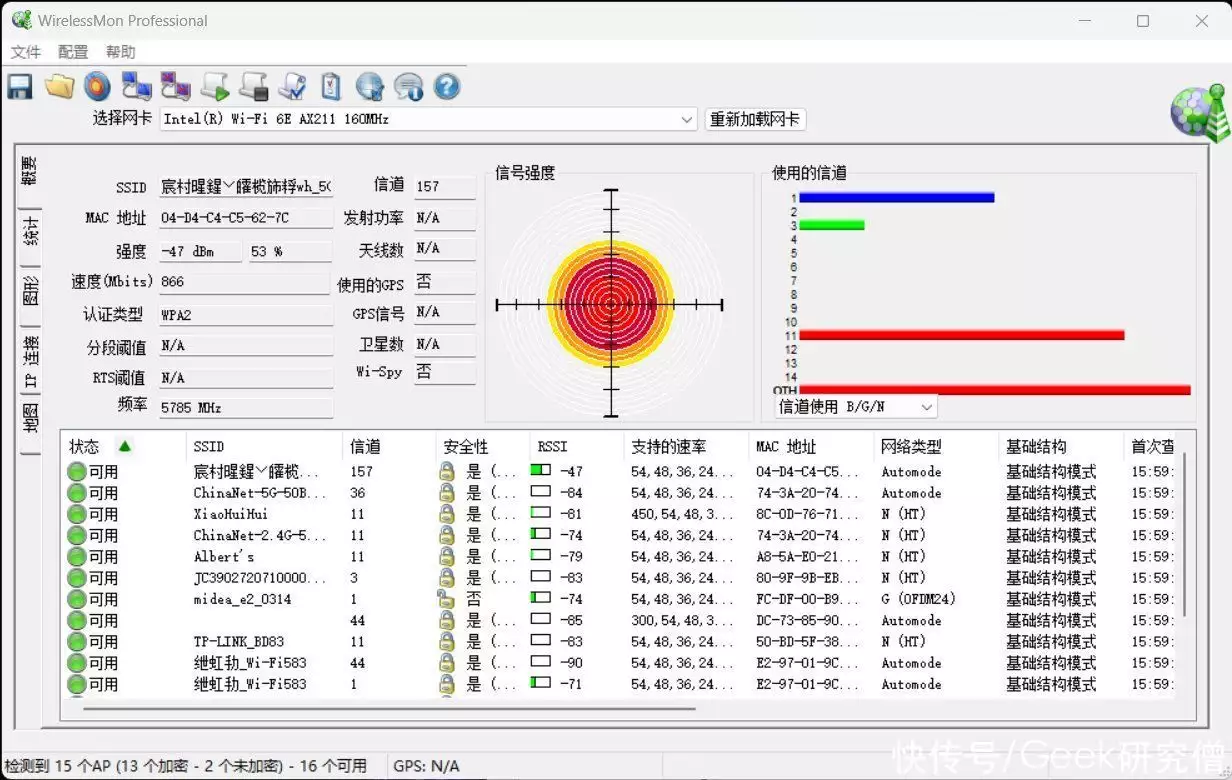Screen dimensions: 1232x780
Task: Click the purple two-monitors network icon
Action: tap(175, 87)
